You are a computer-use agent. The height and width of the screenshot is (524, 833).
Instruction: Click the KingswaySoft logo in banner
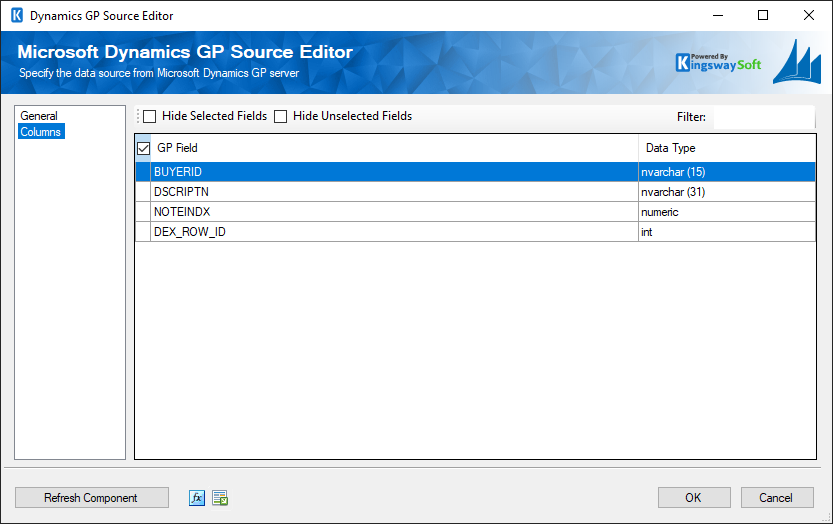[718, 63]
